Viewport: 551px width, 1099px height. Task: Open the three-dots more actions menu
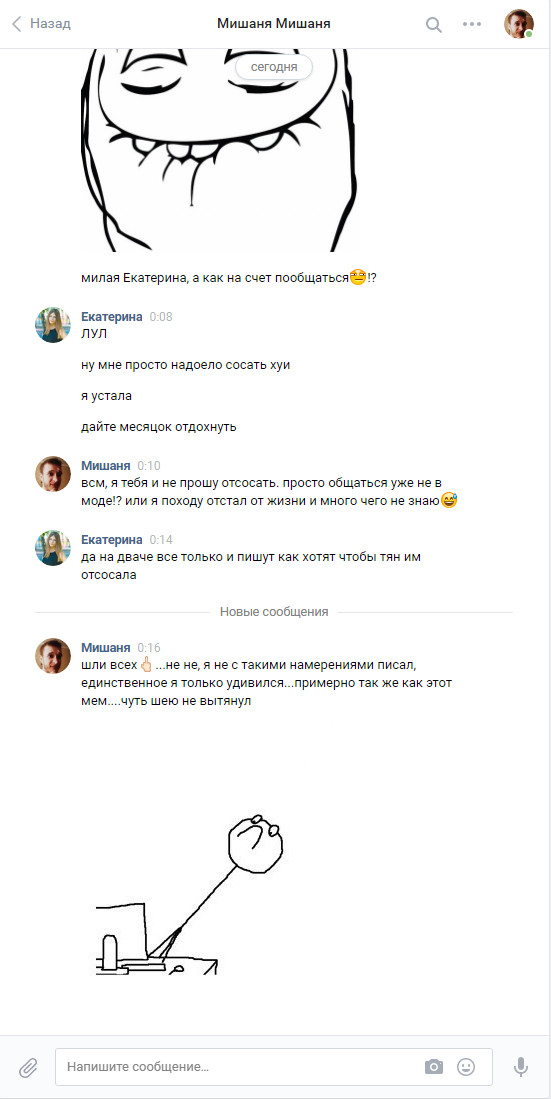coord(472,25)
